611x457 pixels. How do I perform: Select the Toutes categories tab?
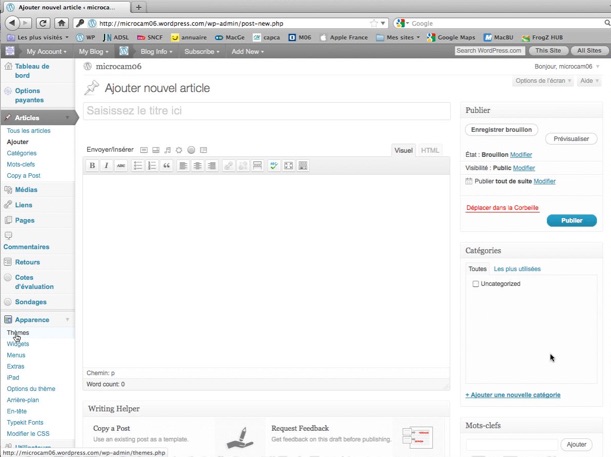click(477, 269)
